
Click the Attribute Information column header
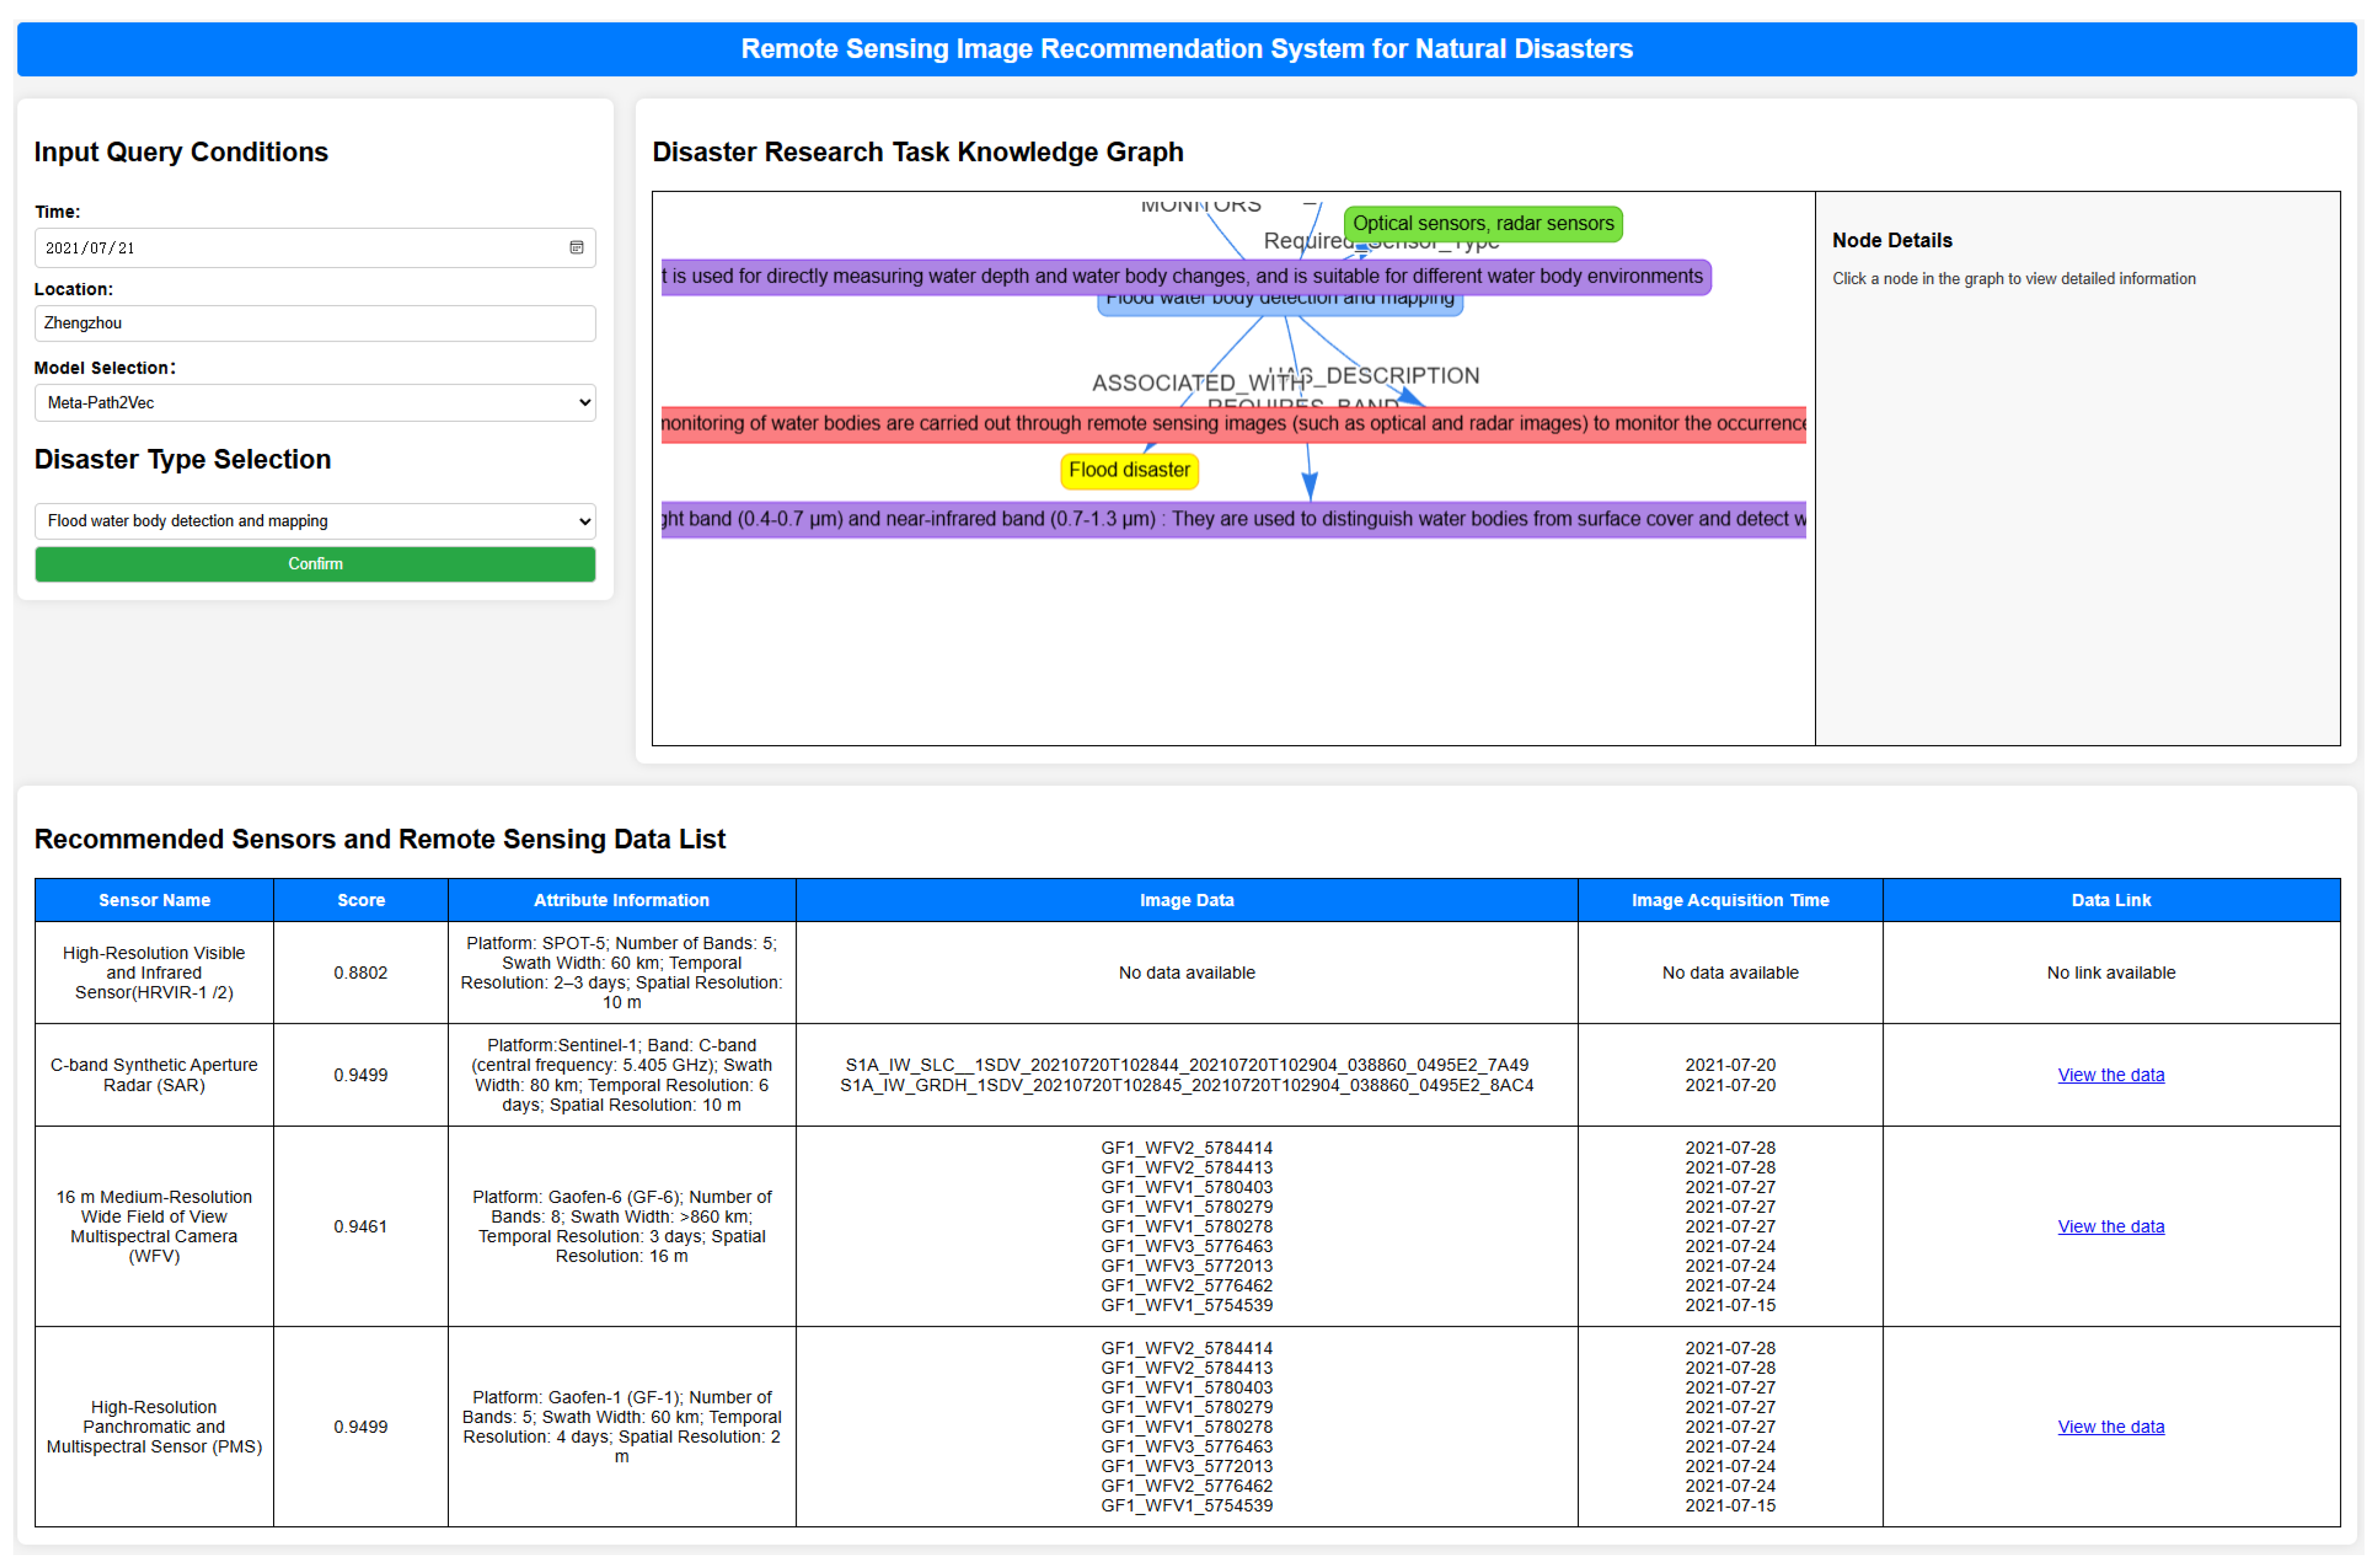[622, 900]
